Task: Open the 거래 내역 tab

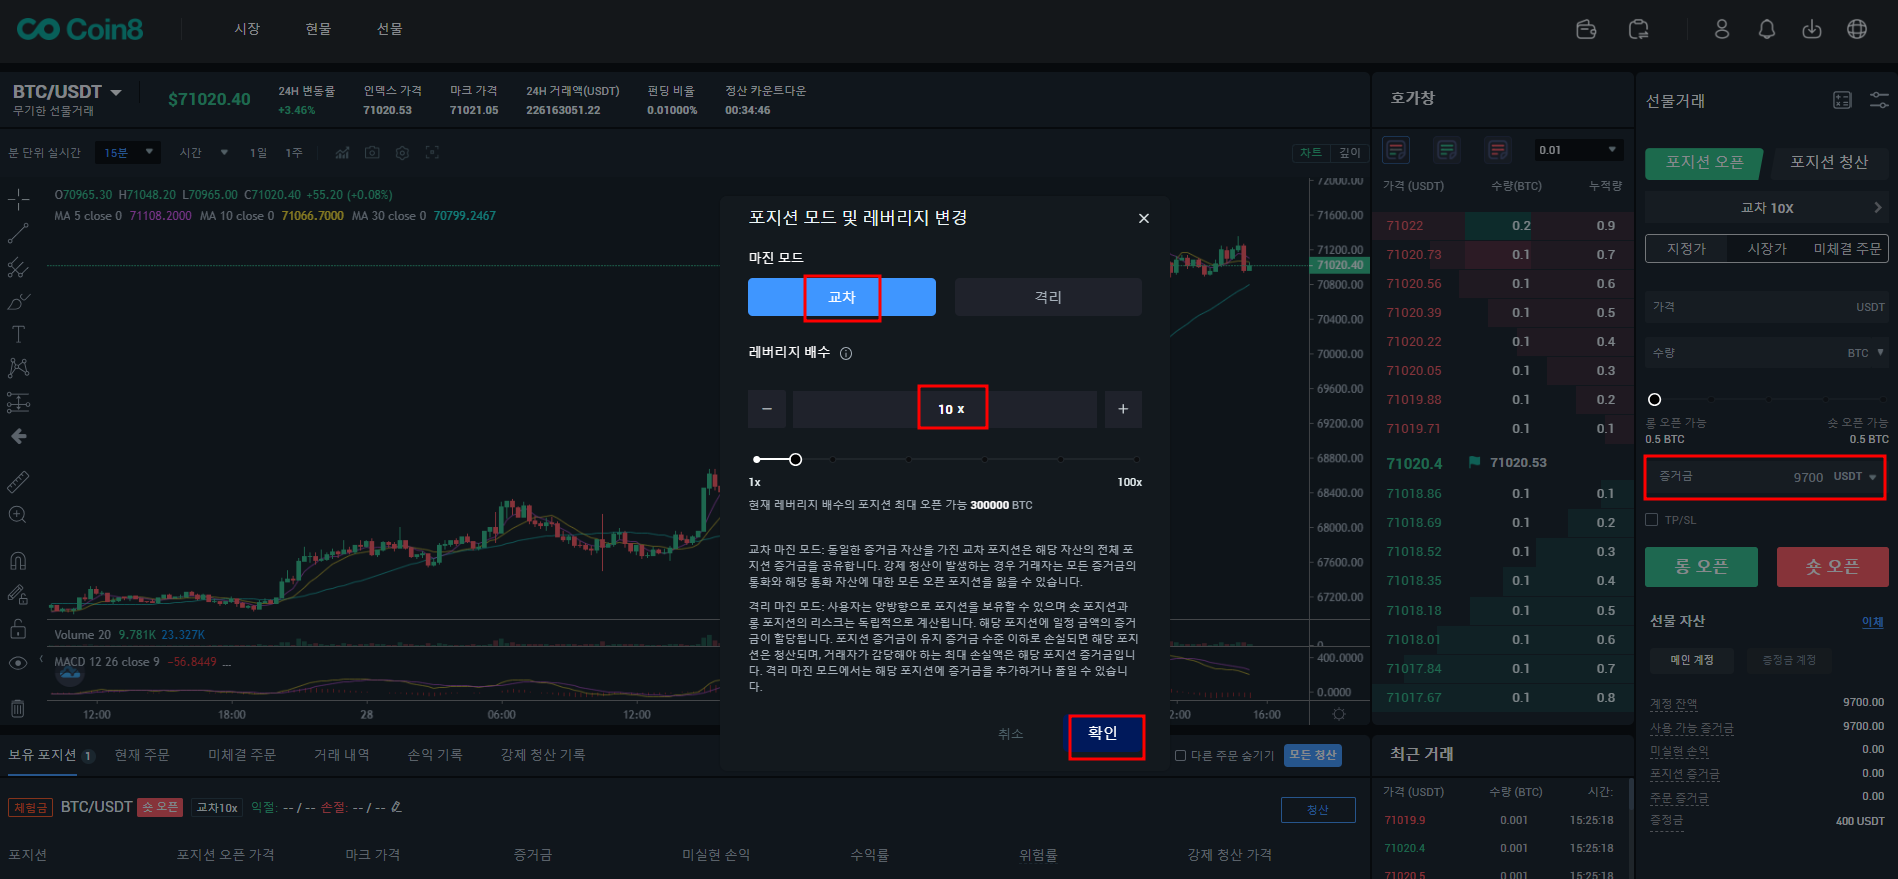Action: coord(341,755)
